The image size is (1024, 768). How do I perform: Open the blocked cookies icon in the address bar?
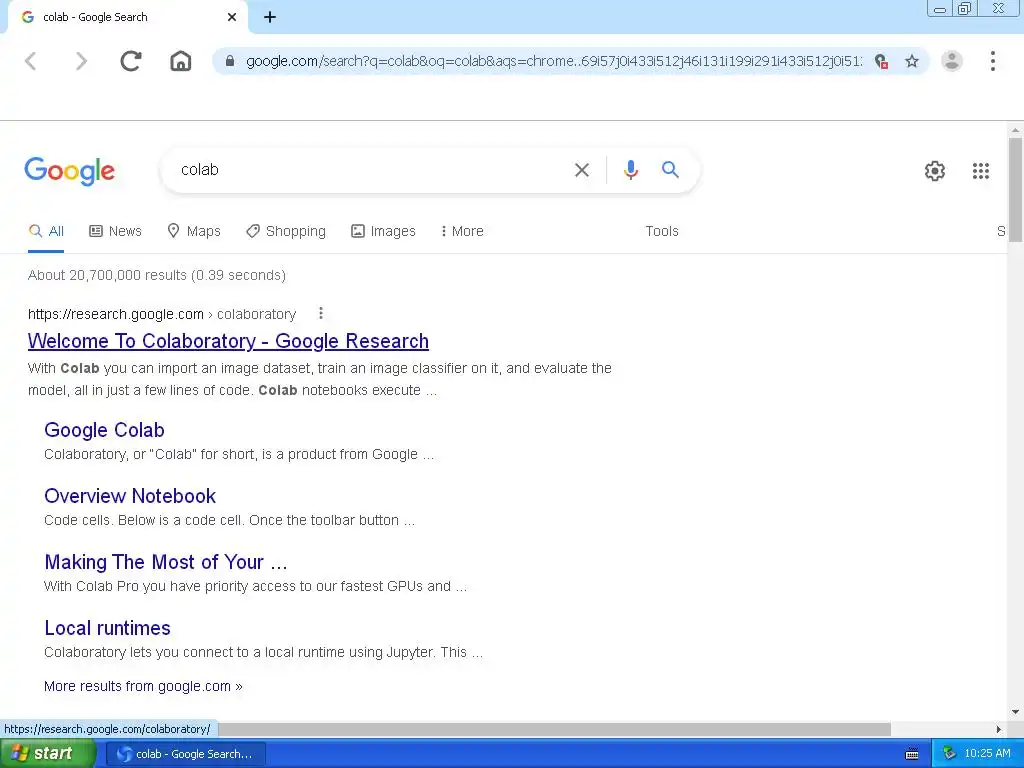(x=882, y=61)
